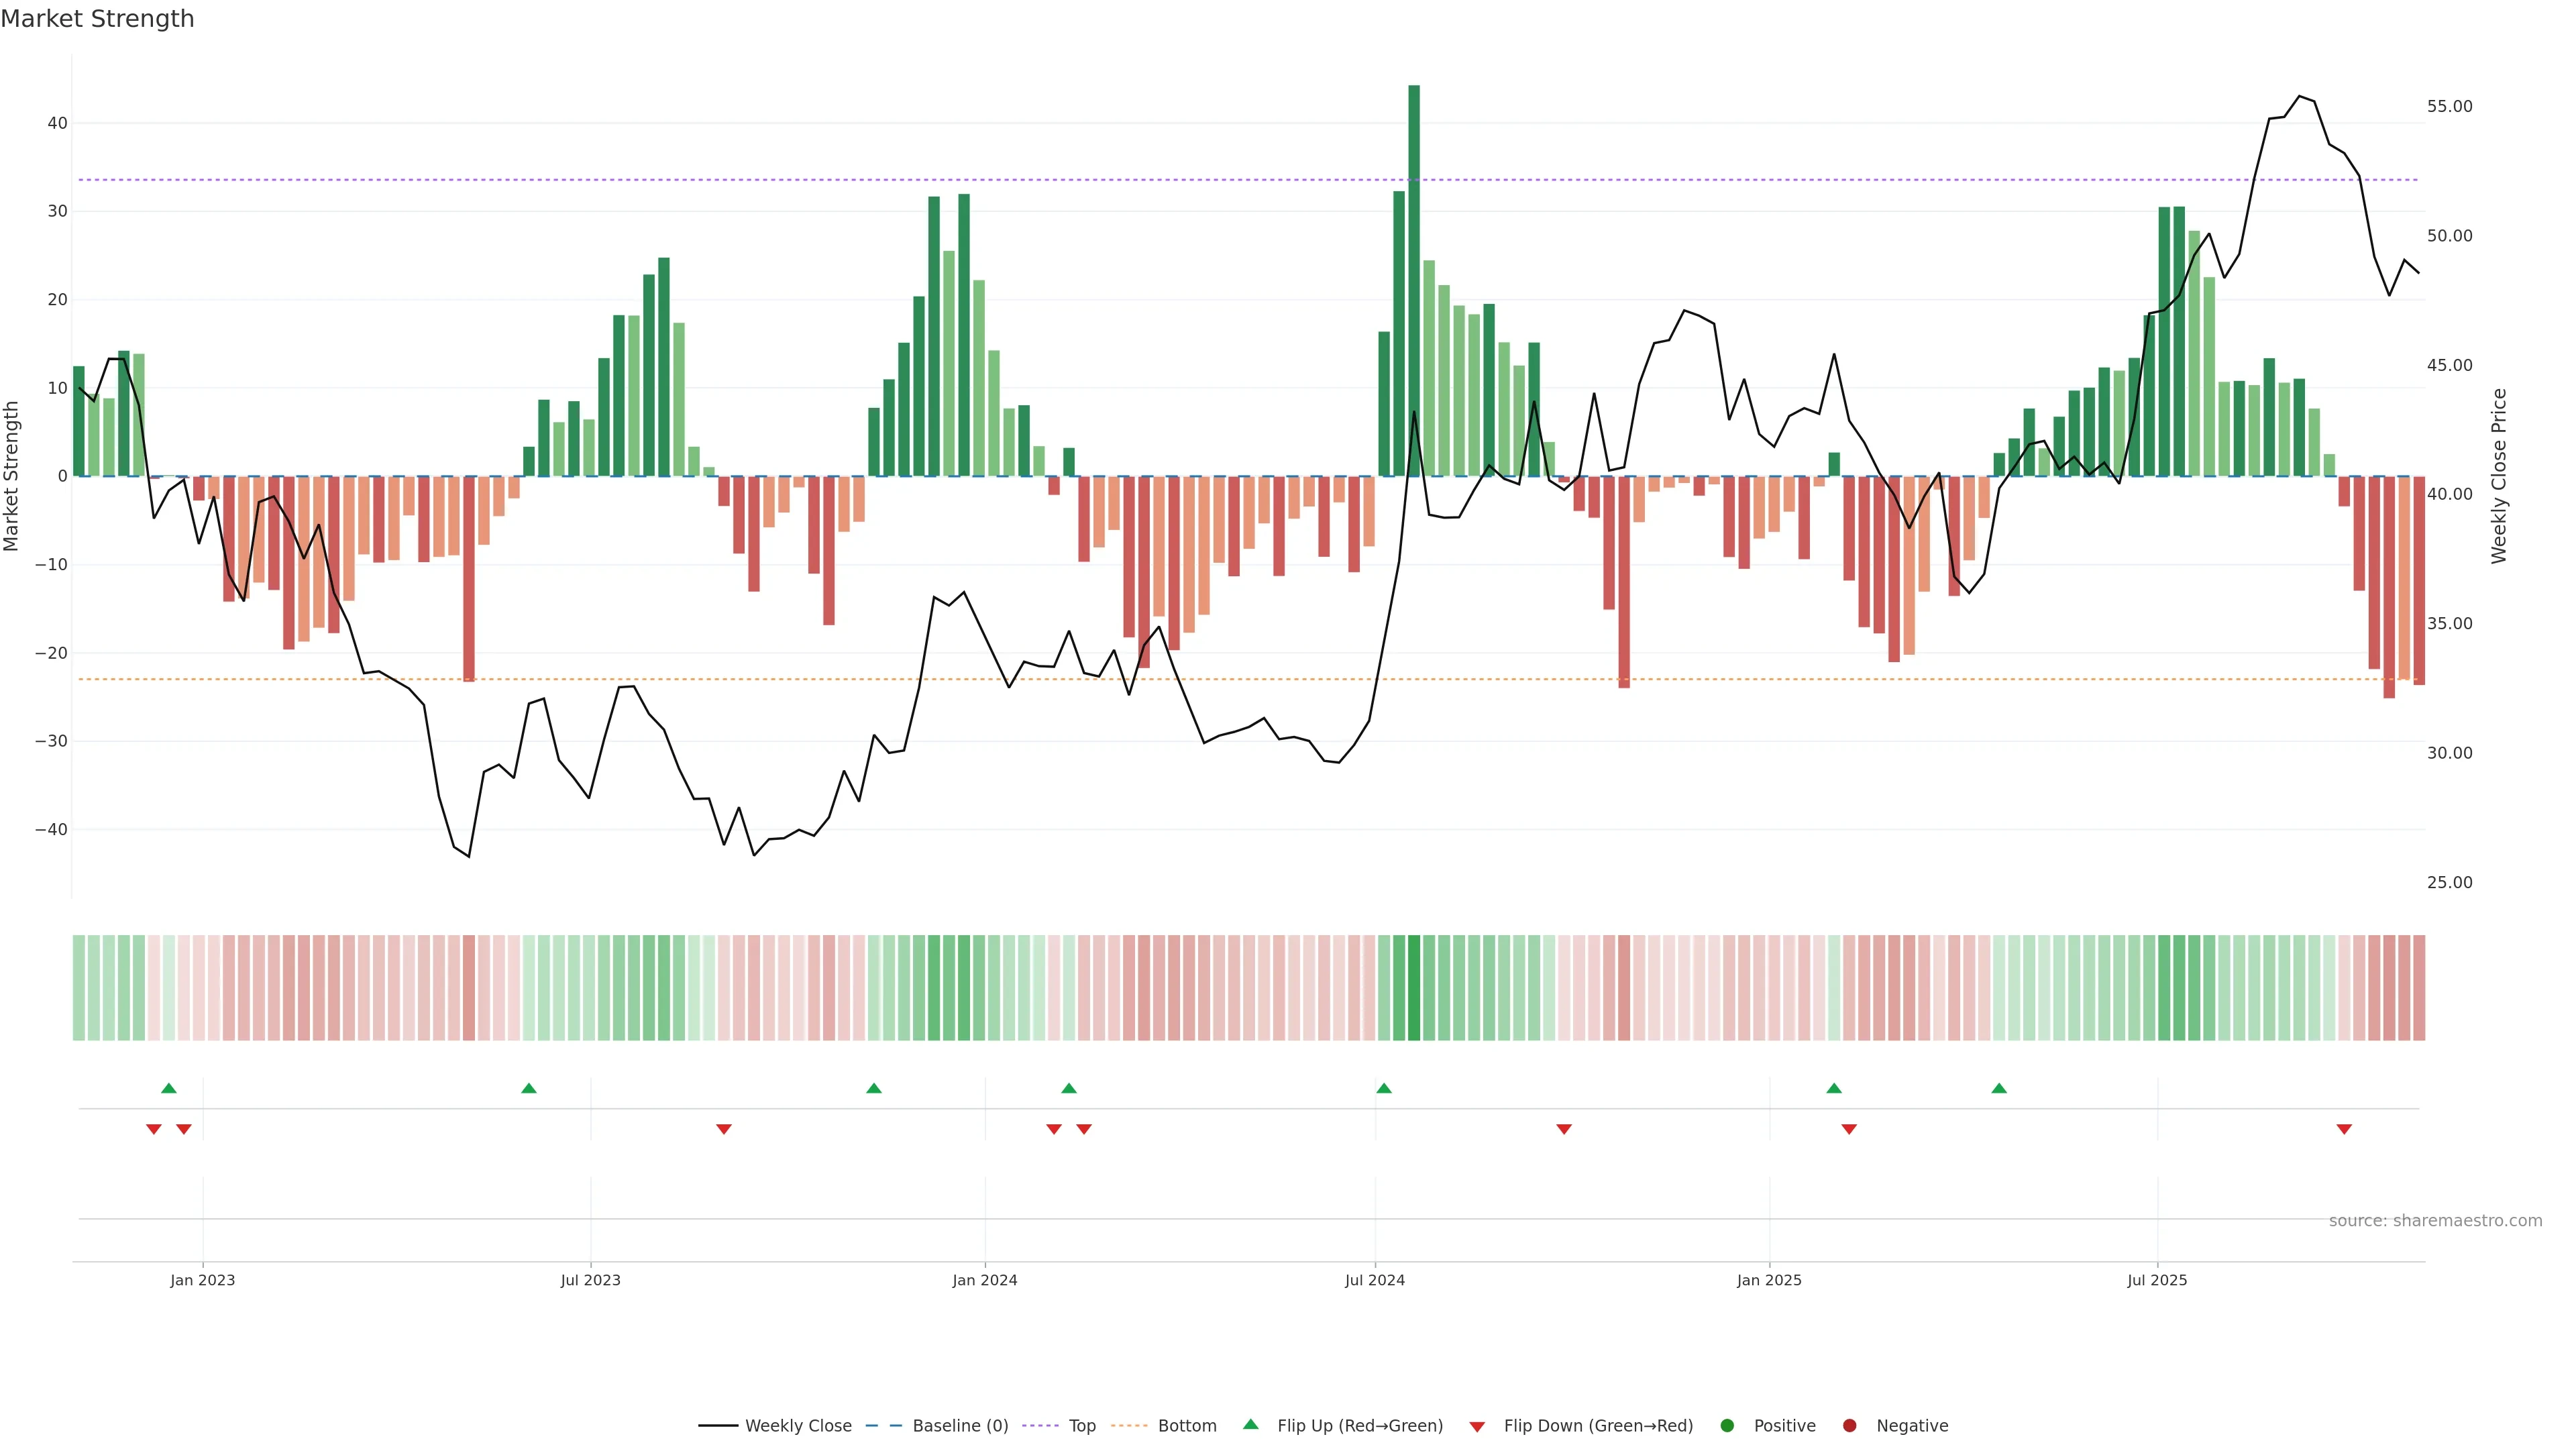This screenshot has width=2576, height=1449.
Task: Click the Weekly Close Price axis title
Action: click(x=2499, y=476)
